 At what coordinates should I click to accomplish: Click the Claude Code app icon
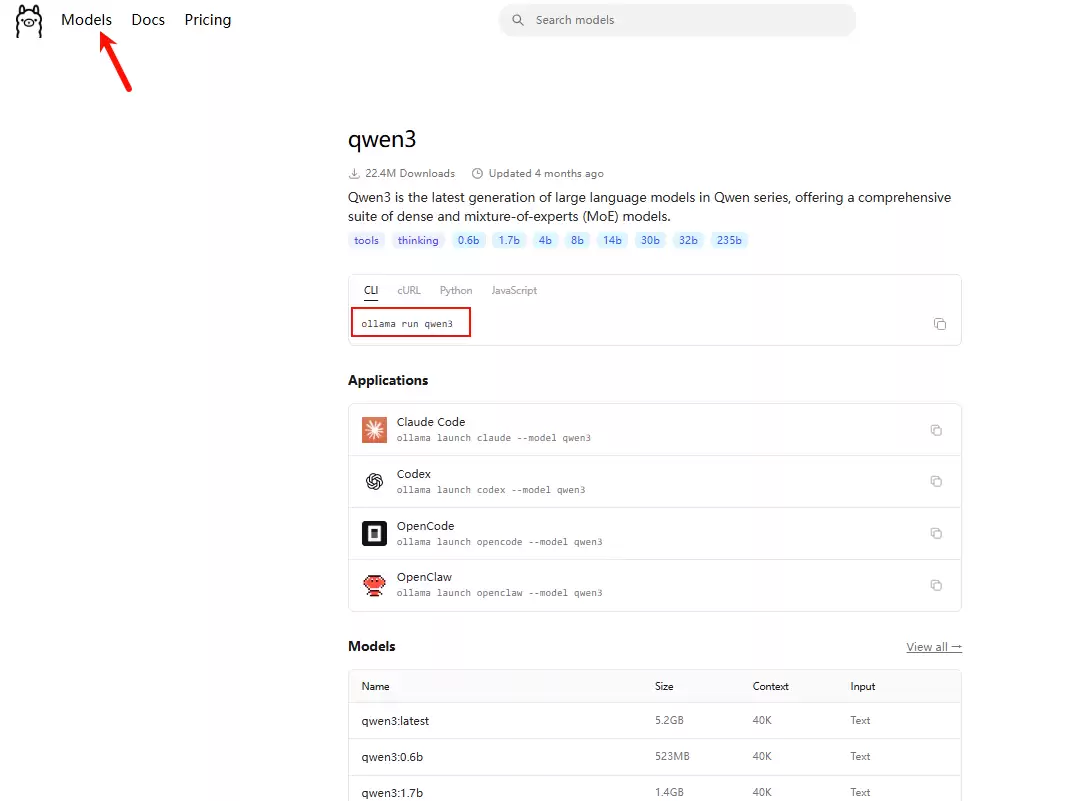tap(374, 430)
